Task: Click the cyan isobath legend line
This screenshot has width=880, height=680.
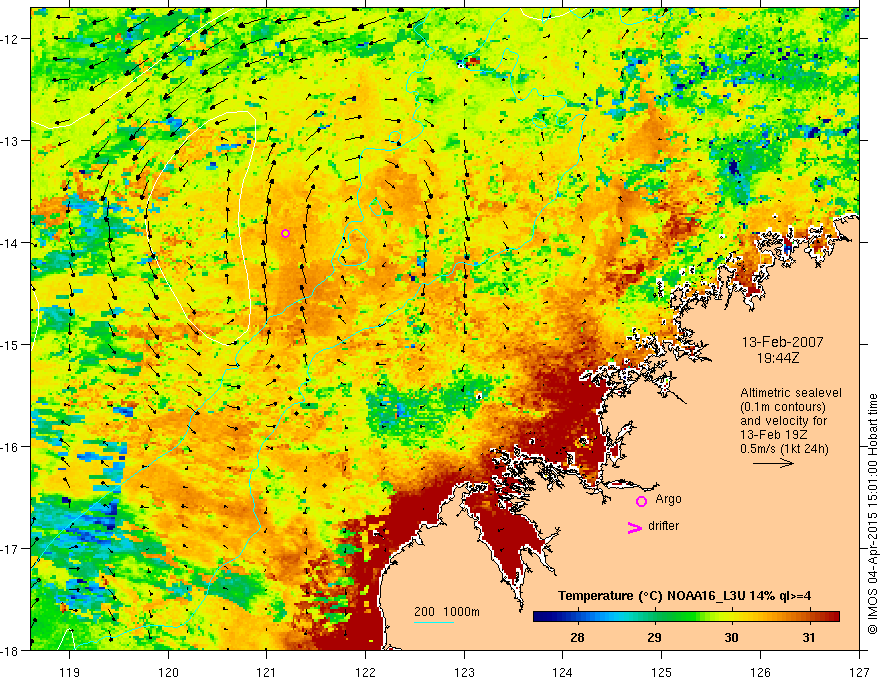Action: point(434,622)
